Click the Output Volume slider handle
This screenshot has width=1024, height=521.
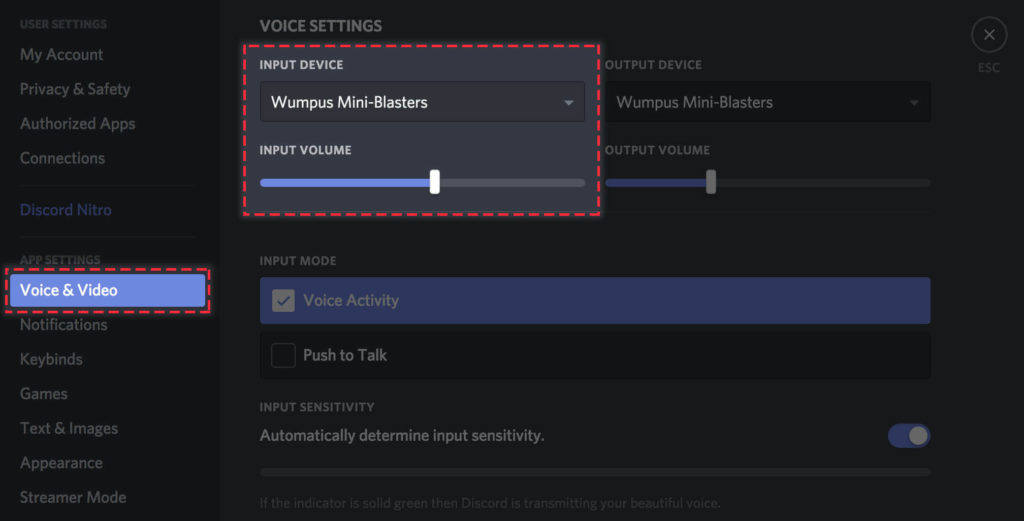click(x=711, y=182)
